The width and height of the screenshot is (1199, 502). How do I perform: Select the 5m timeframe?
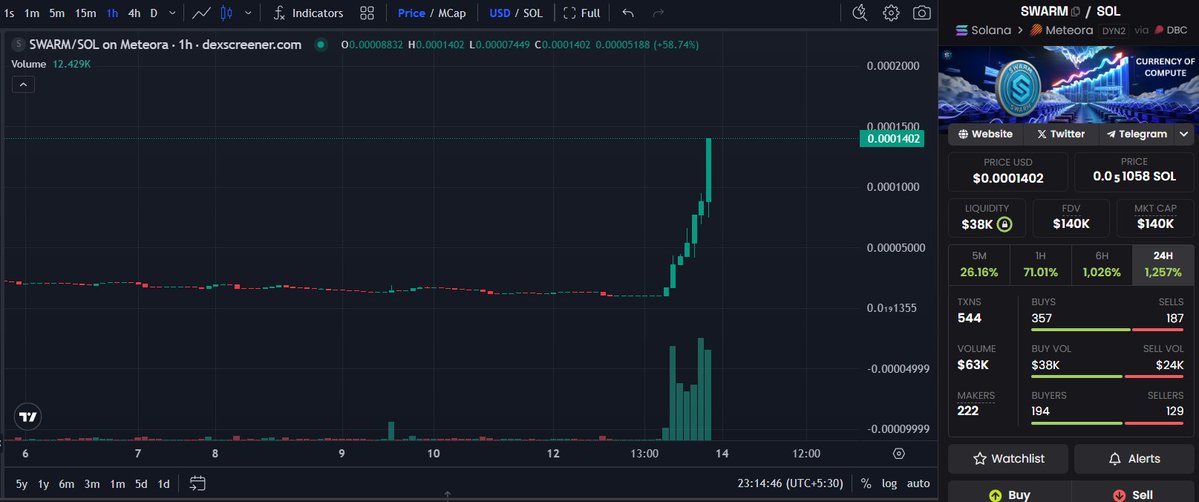pyautogui.click(x=57, y=13)
